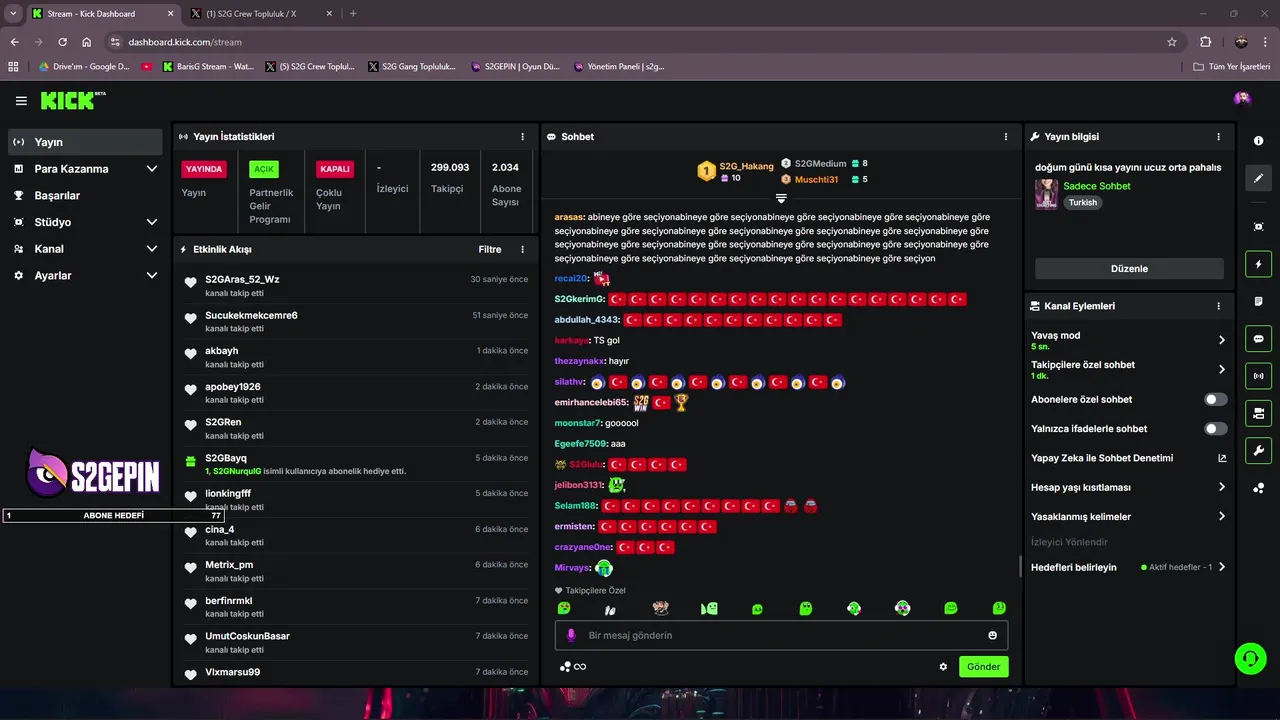Screen dimensions: 1280x720
Task: Click S2GAras_52_Wz follow event
Action: point(356,286)
